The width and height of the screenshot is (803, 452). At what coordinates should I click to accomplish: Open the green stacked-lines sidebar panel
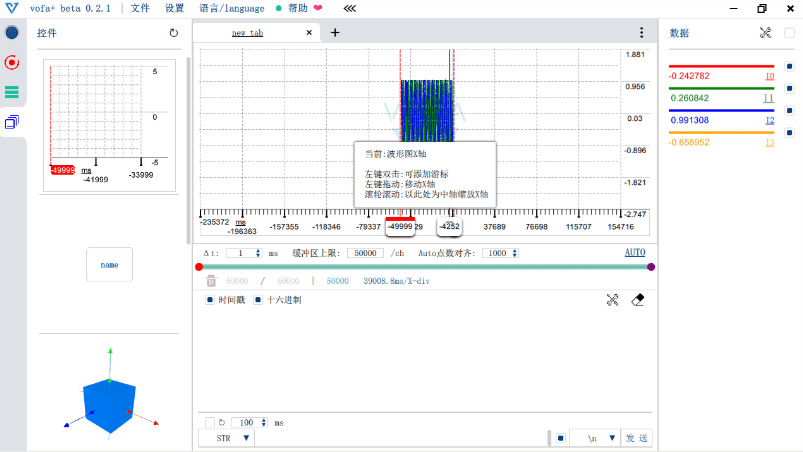pos(12,92)
